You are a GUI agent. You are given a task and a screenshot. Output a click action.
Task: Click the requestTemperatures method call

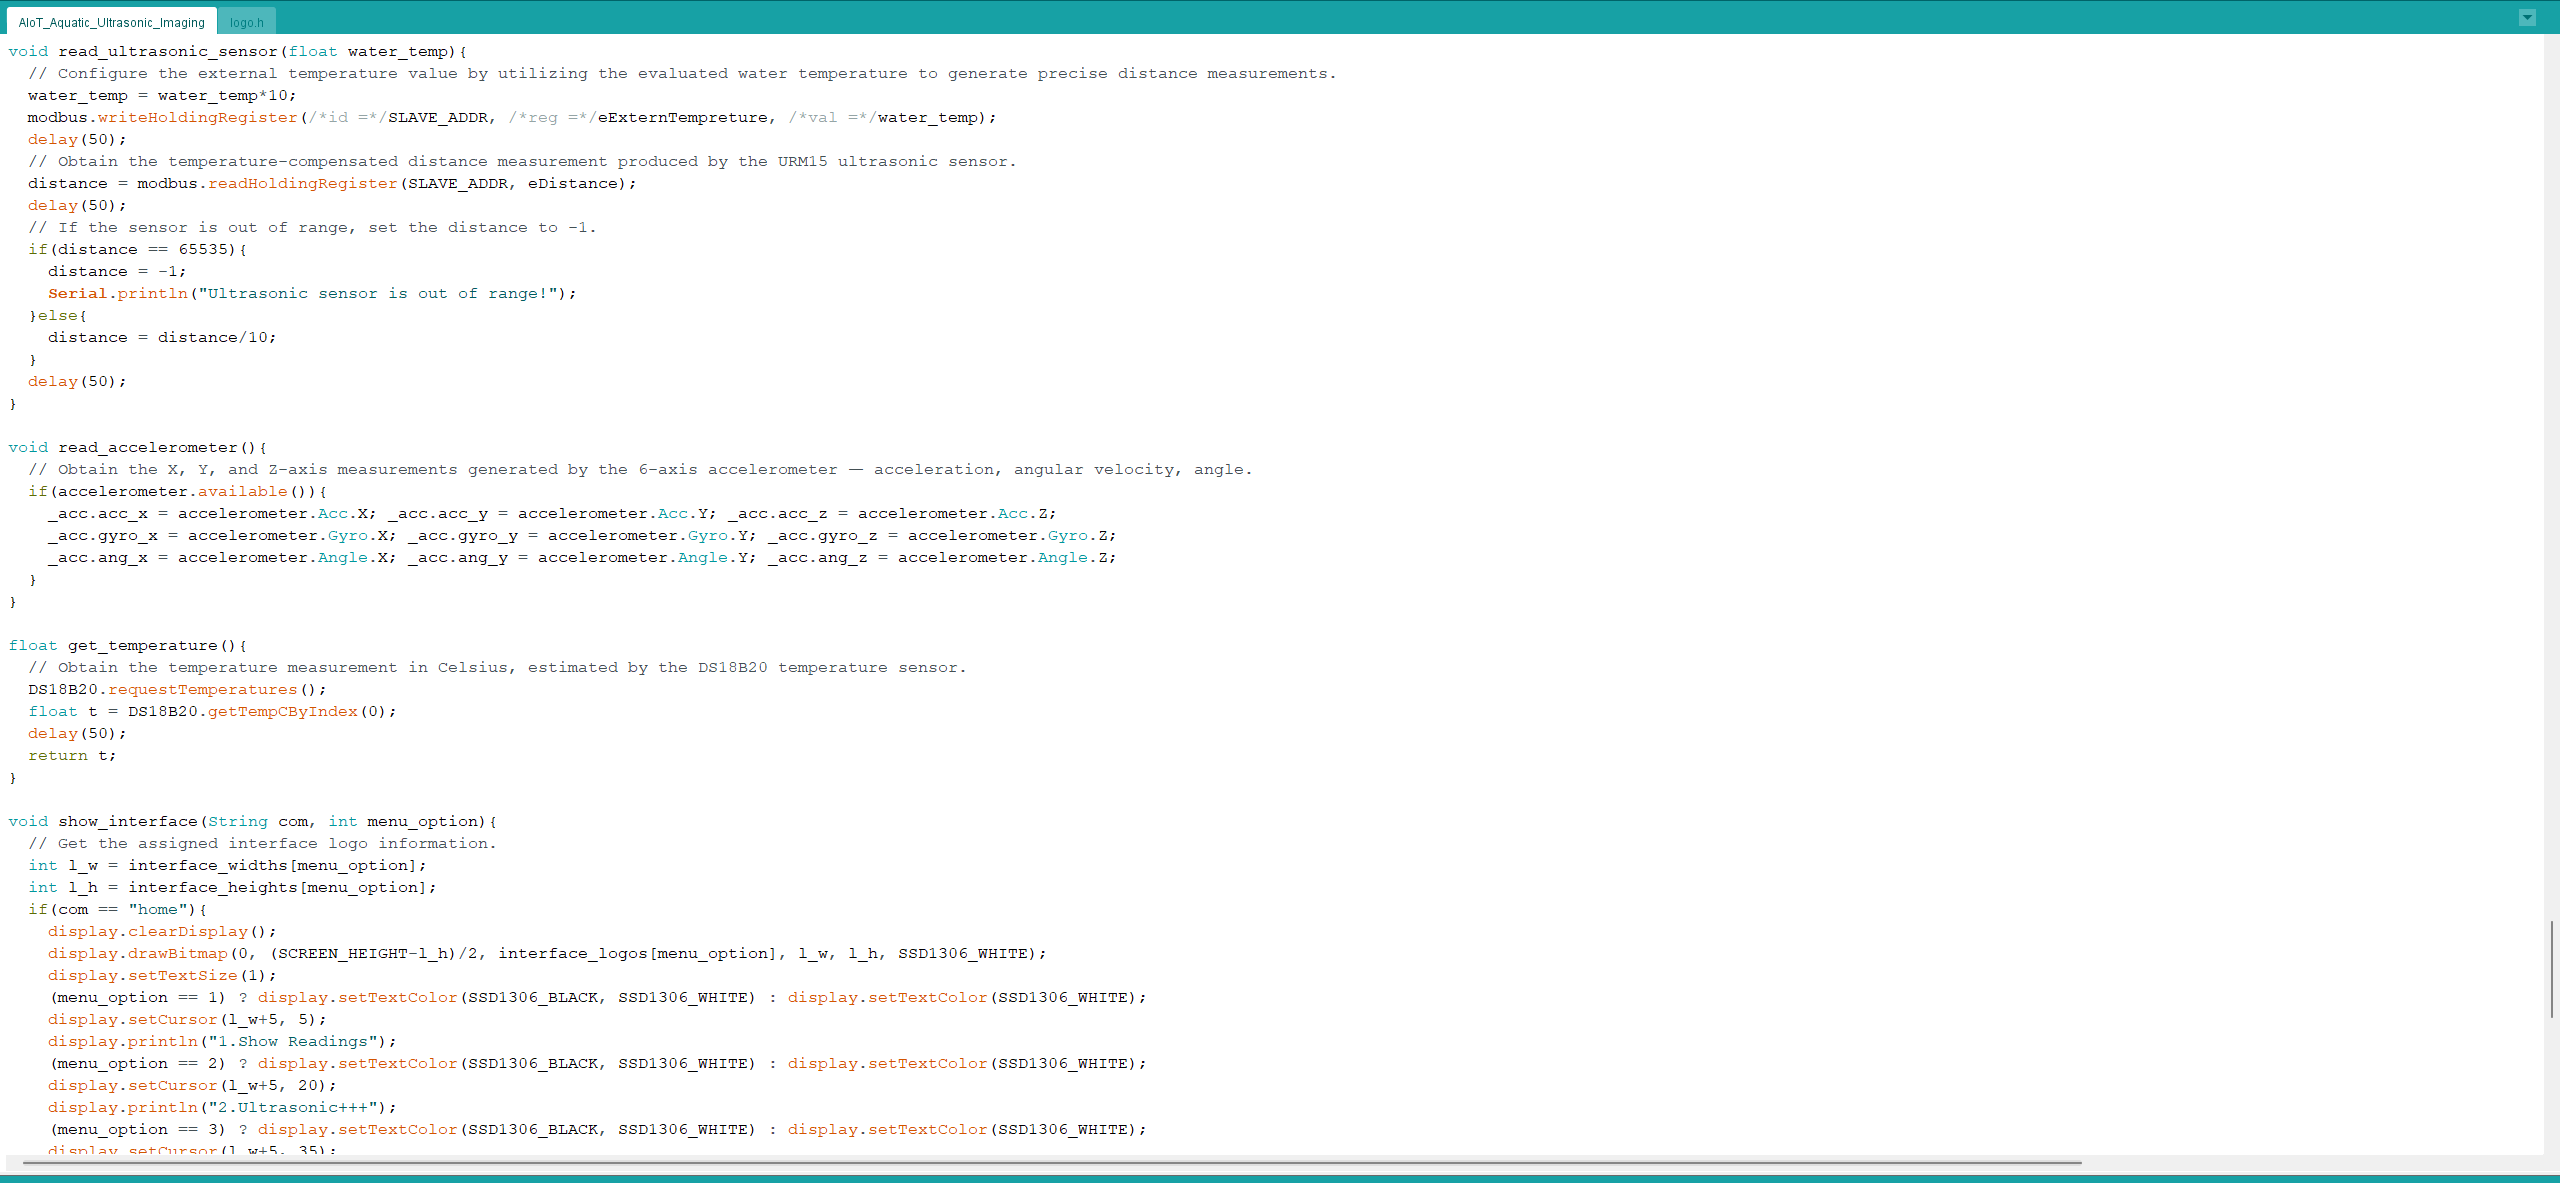202,689
